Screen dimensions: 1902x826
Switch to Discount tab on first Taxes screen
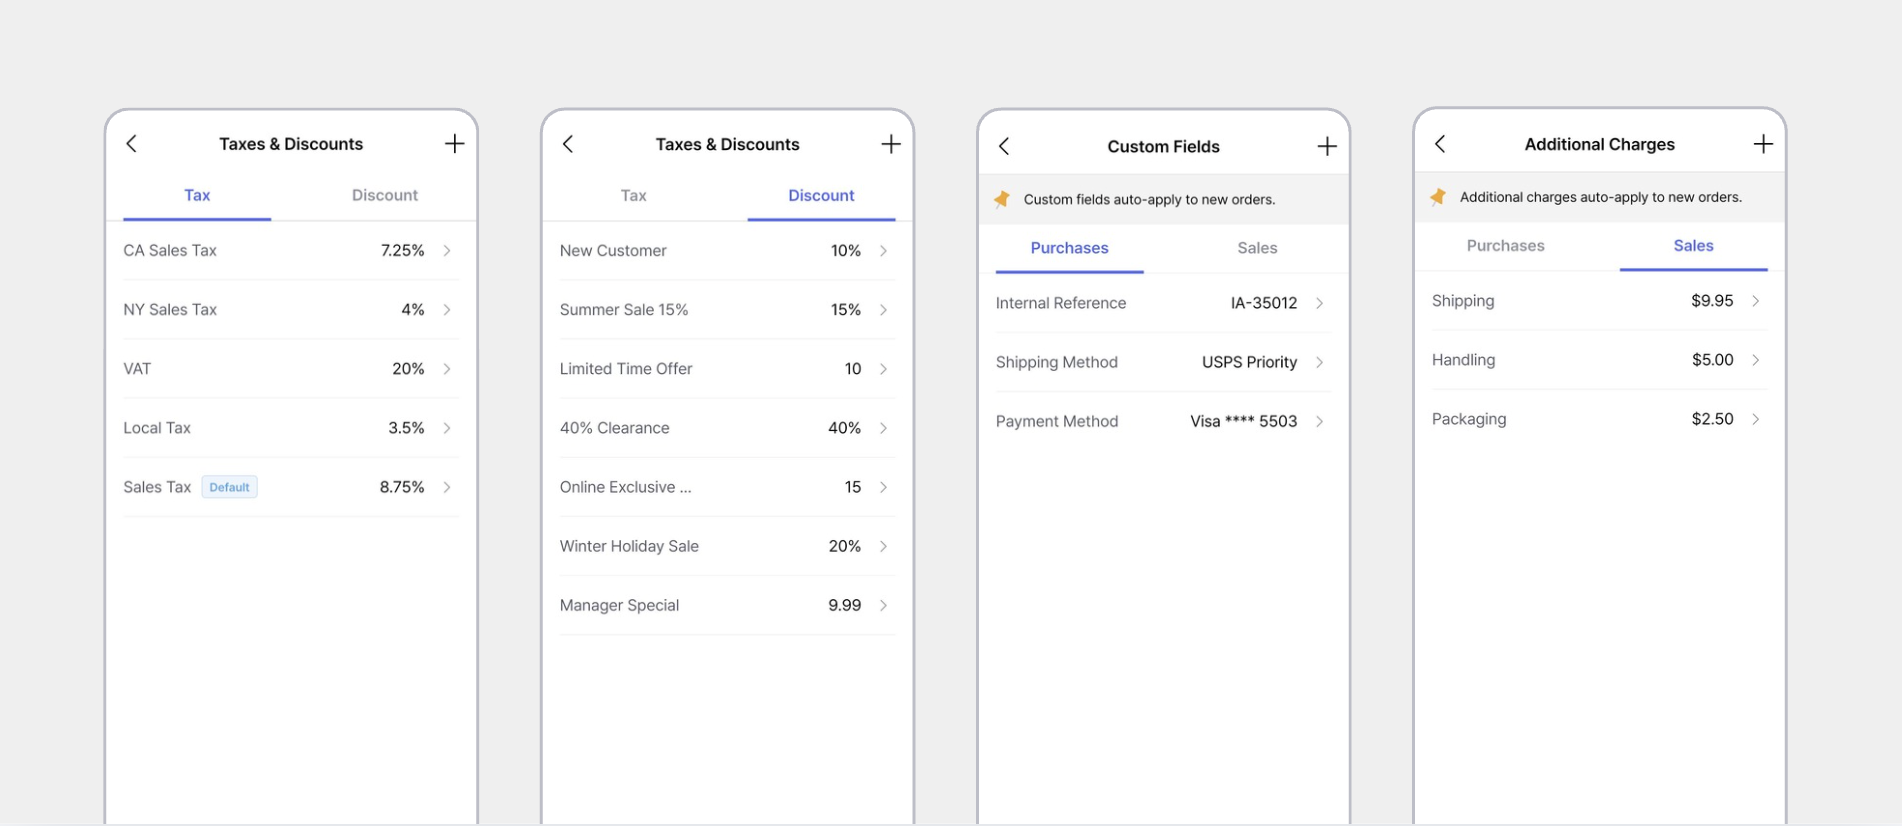(x=385, y=196)
